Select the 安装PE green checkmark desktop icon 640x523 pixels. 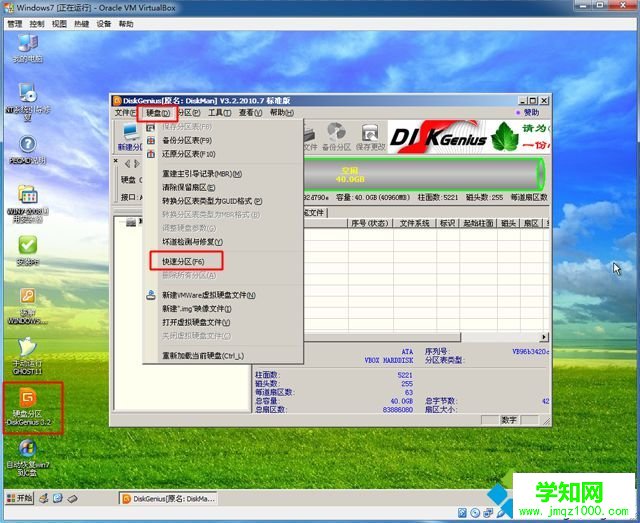pyautogui.click(x=27, y=251)
